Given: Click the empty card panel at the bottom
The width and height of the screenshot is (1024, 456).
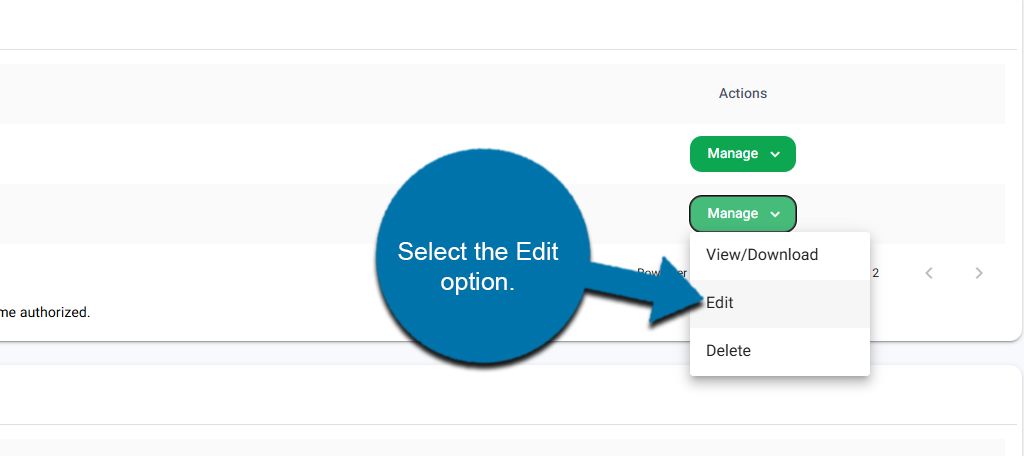Looking at the screenshot, I should (x=500, y=400).
